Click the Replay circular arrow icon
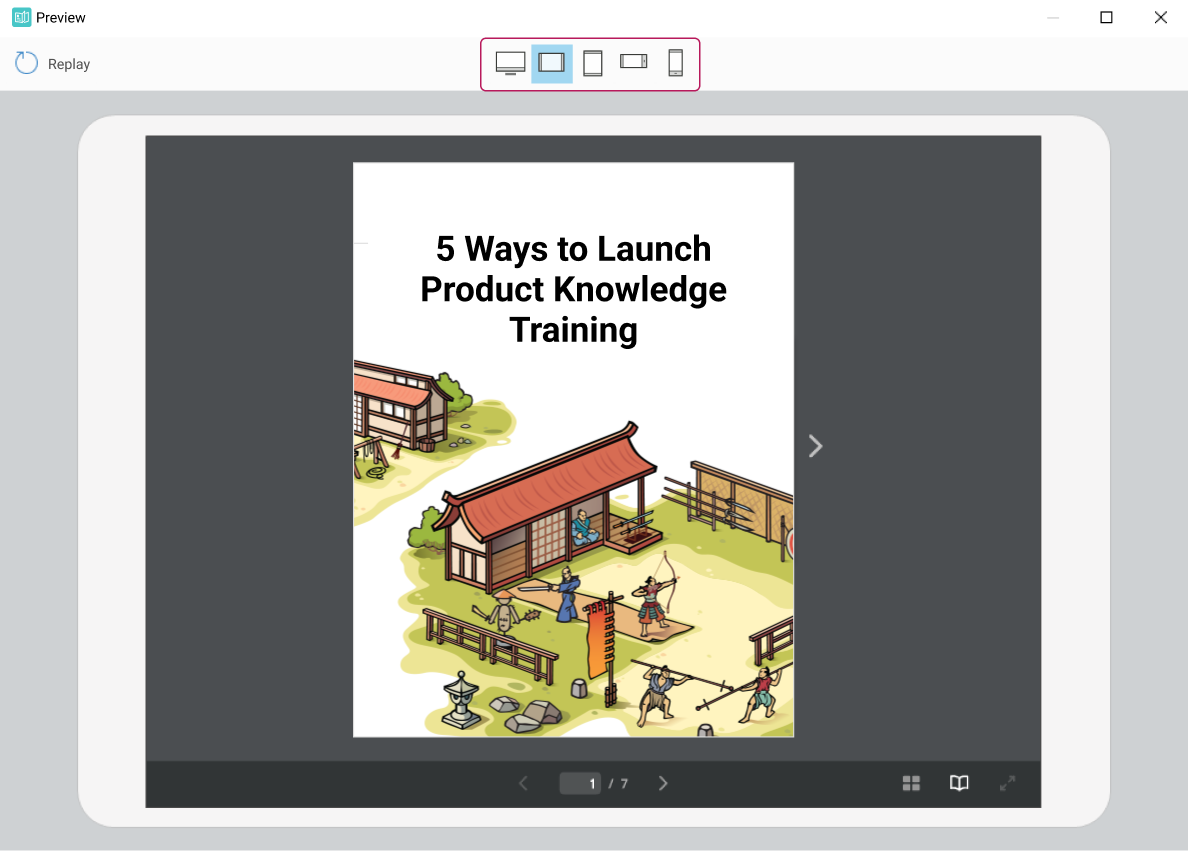 click(25, 63)
